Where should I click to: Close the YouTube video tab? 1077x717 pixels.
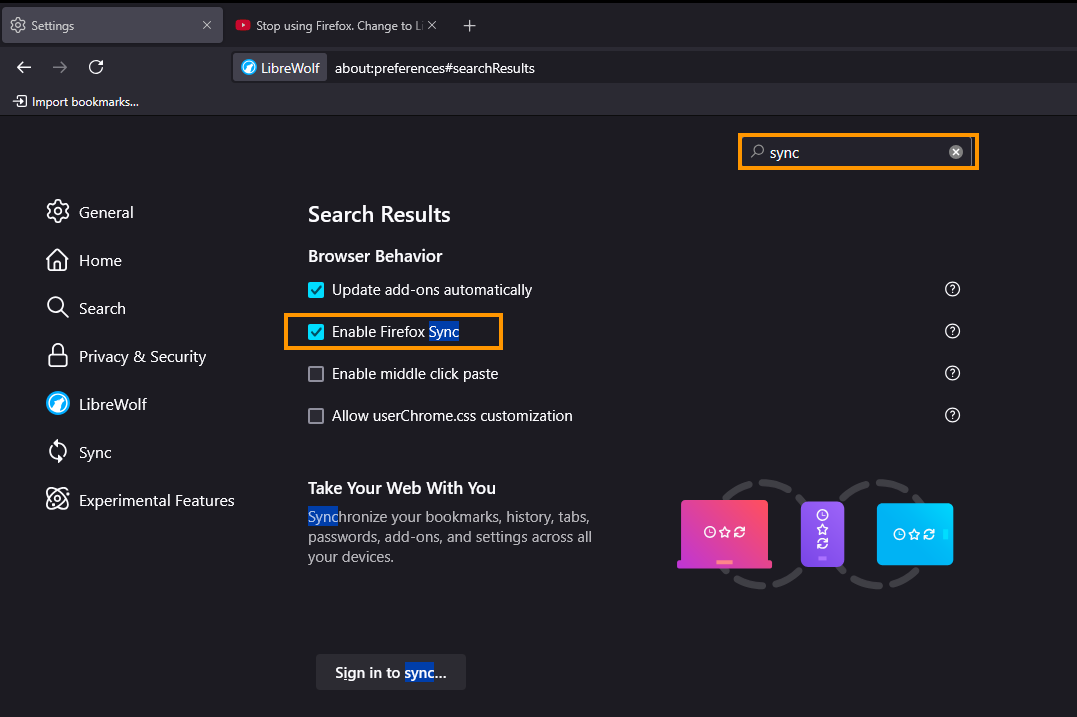pyautogui.click(x=432, y=25)
